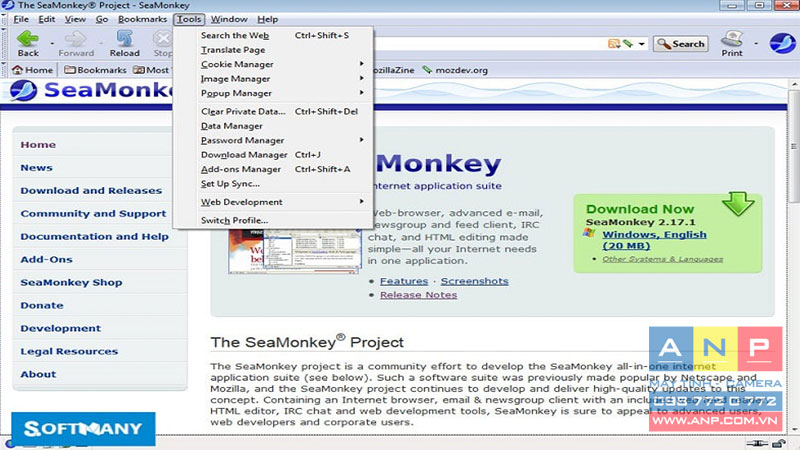Viewport: 800px width, 450px height.
Task: Open the Screenshots link
Action: click(x=474, y=281)
